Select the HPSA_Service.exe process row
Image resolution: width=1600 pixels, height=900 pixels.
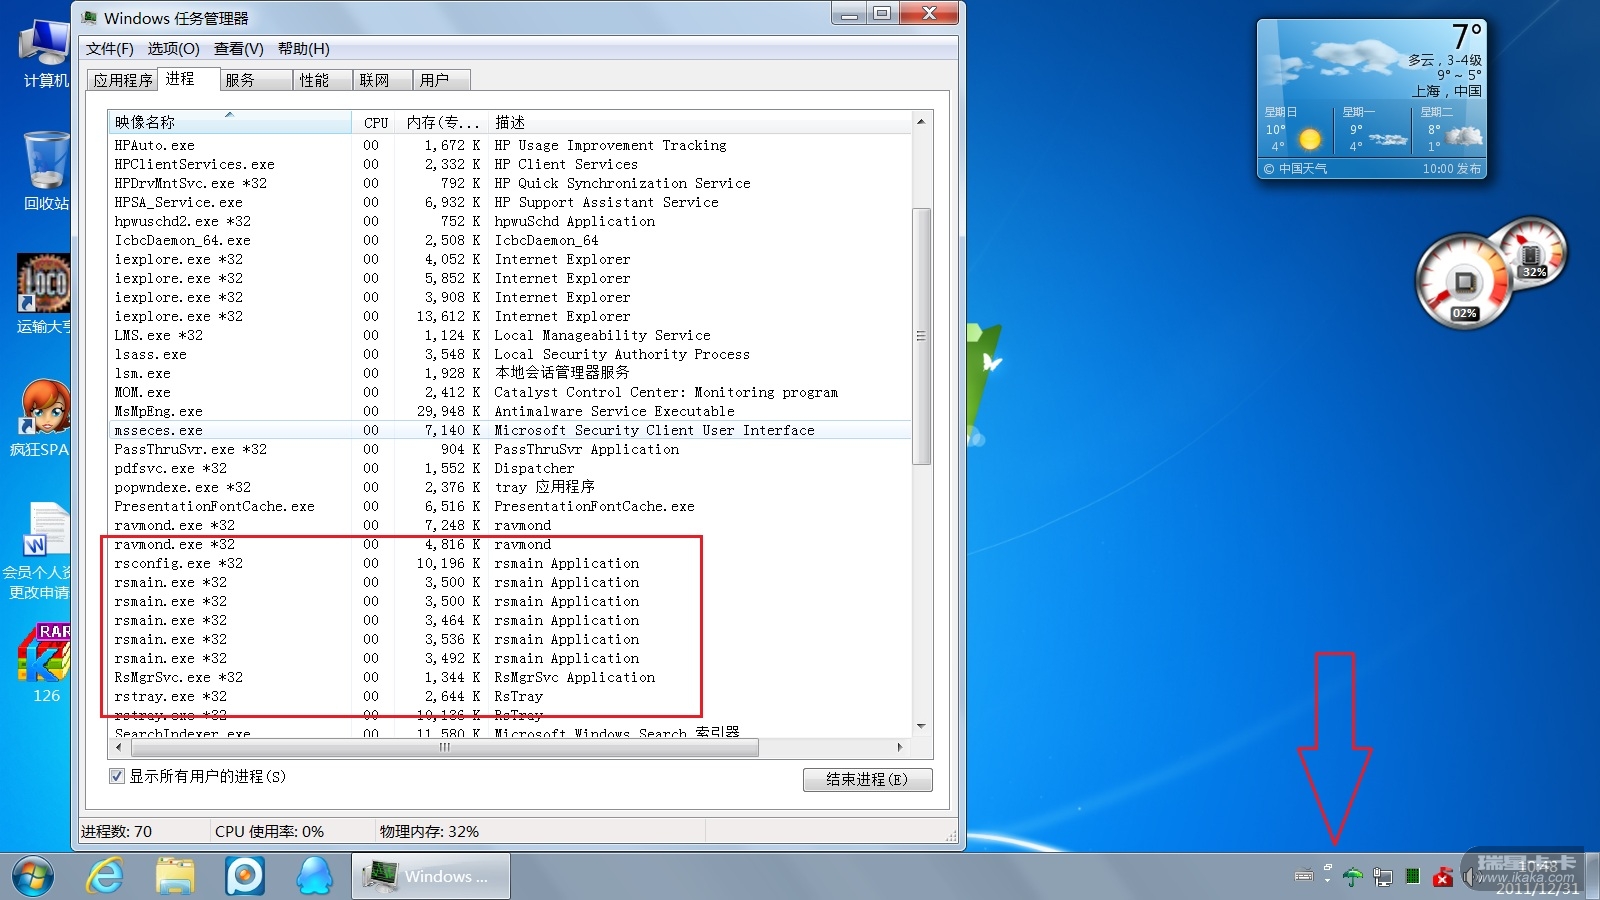510,202
